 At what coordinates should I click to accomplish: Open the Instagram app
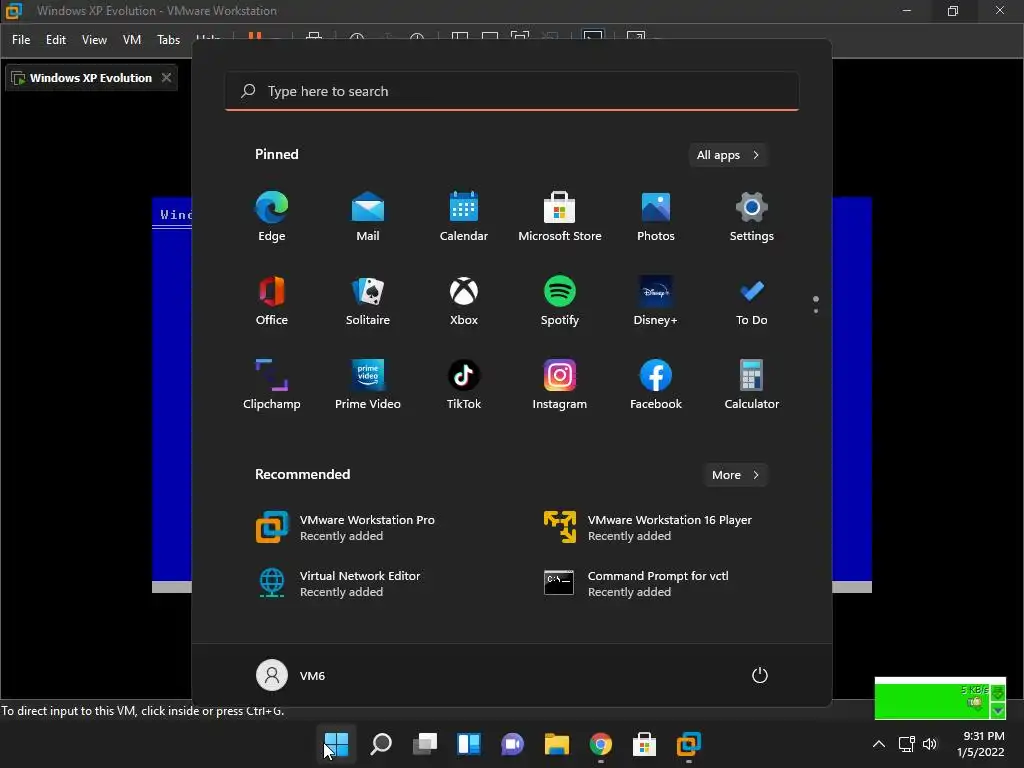tap(560, 385)
